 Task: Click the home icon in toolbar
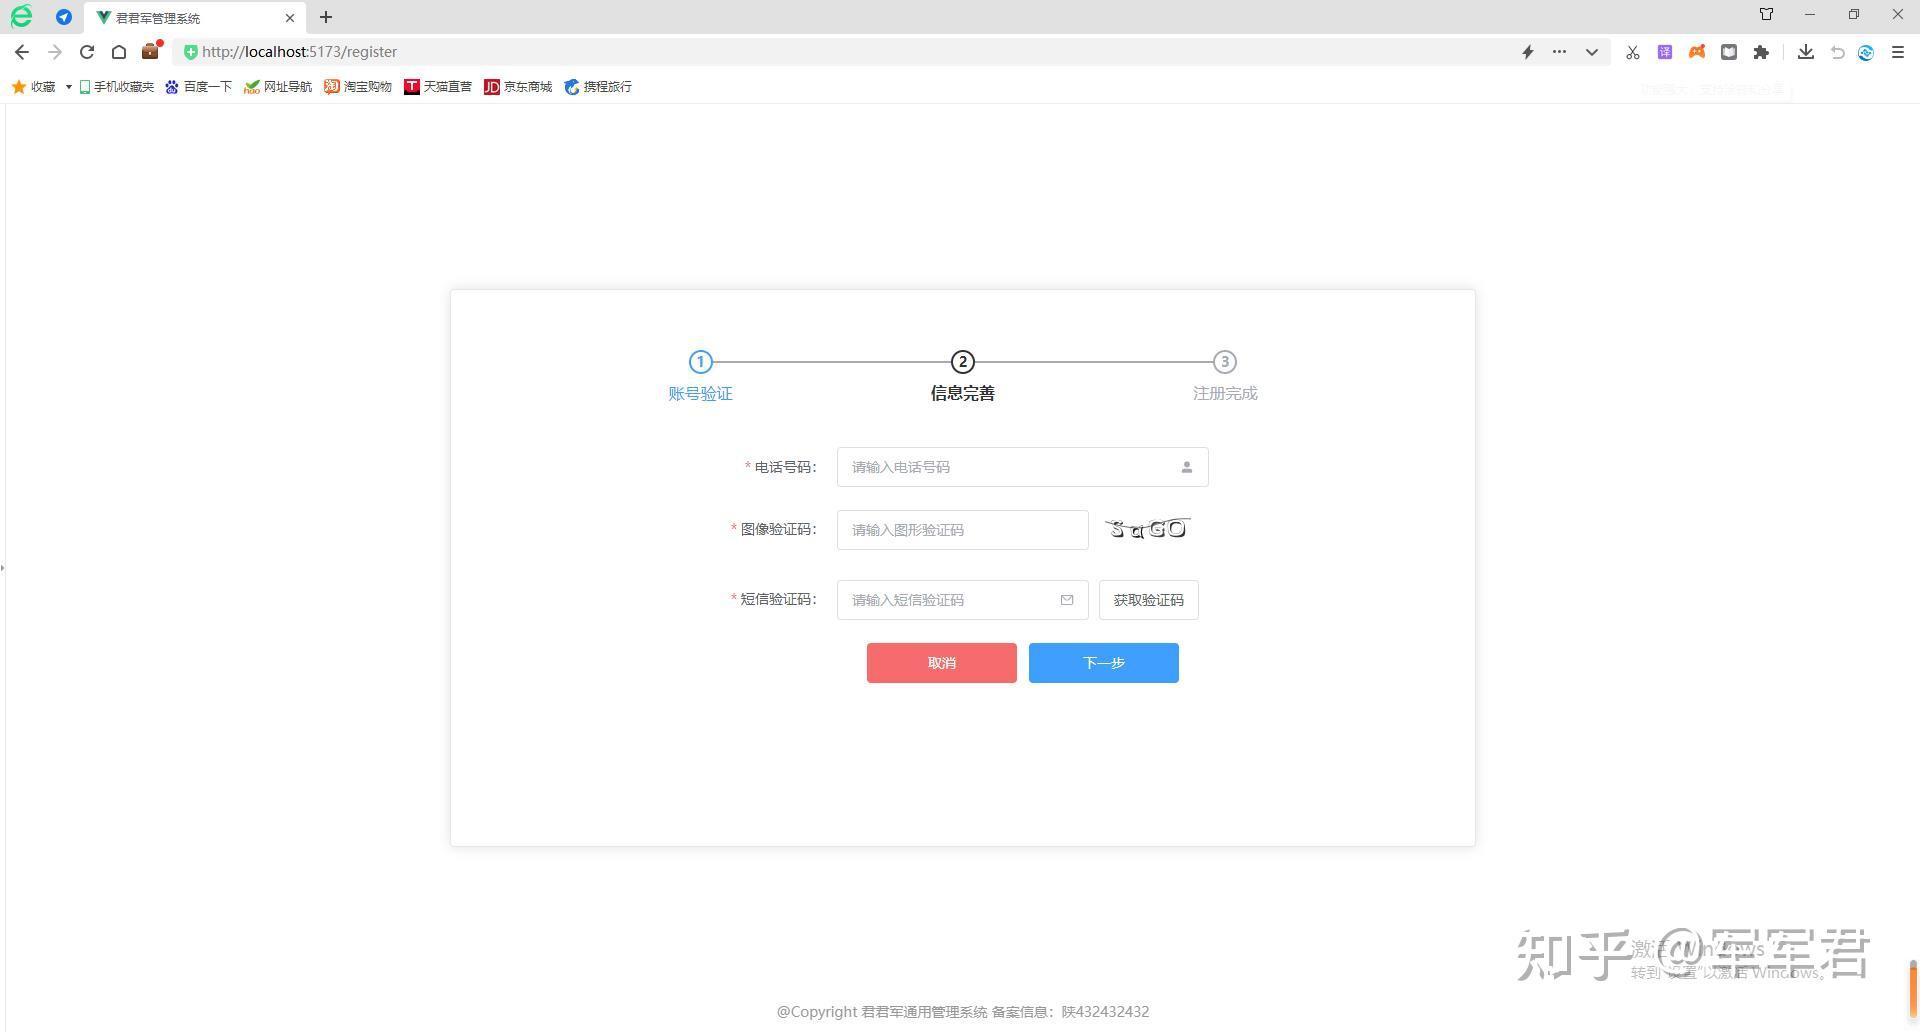click(x=118, y=52)
